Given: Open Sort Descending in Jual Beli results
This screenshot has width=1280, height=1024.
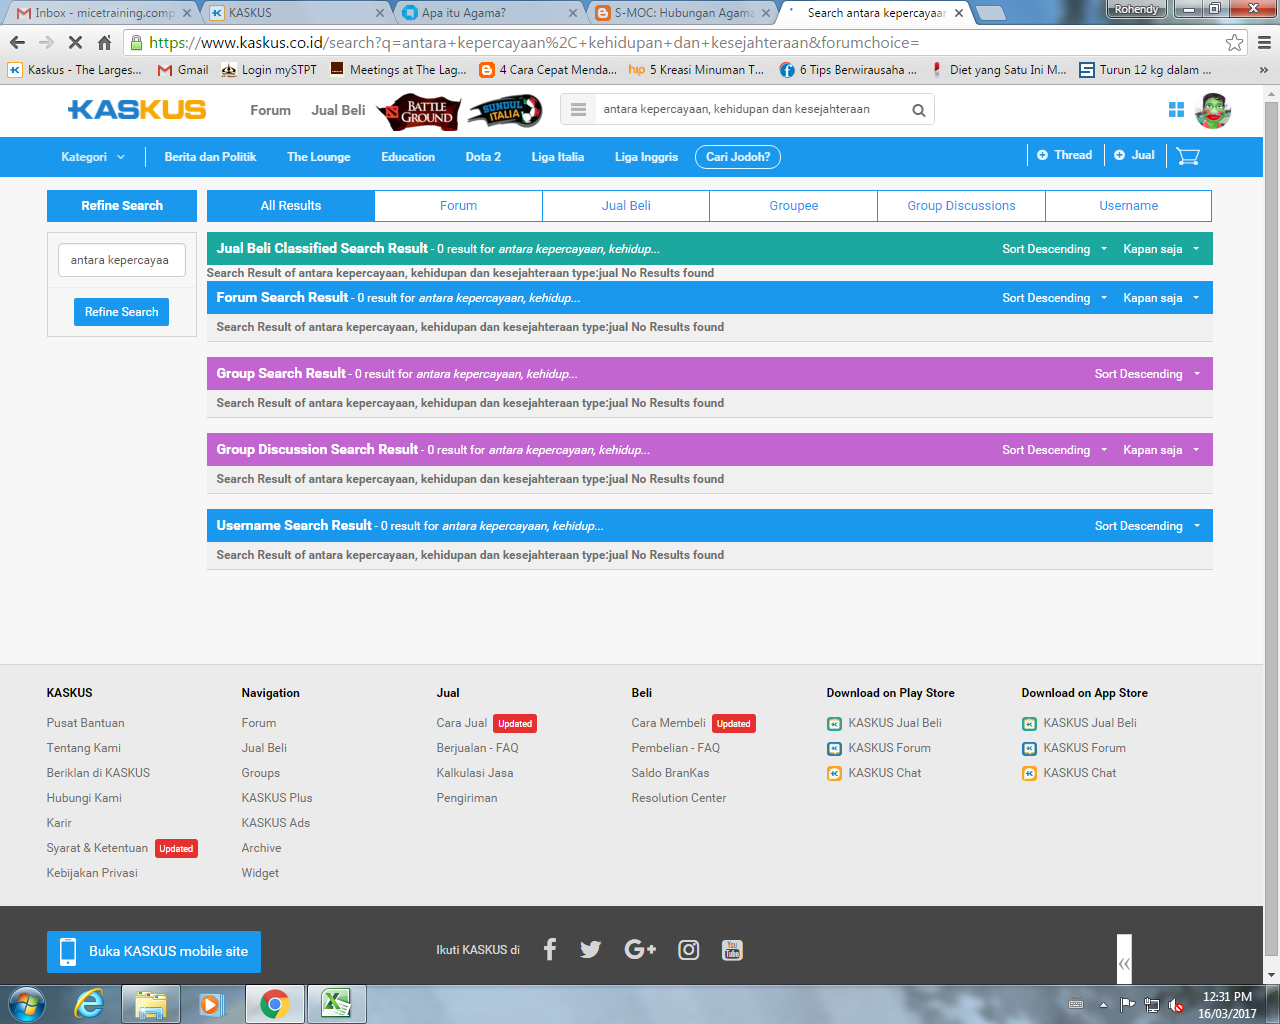Looking at the screenshot, I should 1054,249.
